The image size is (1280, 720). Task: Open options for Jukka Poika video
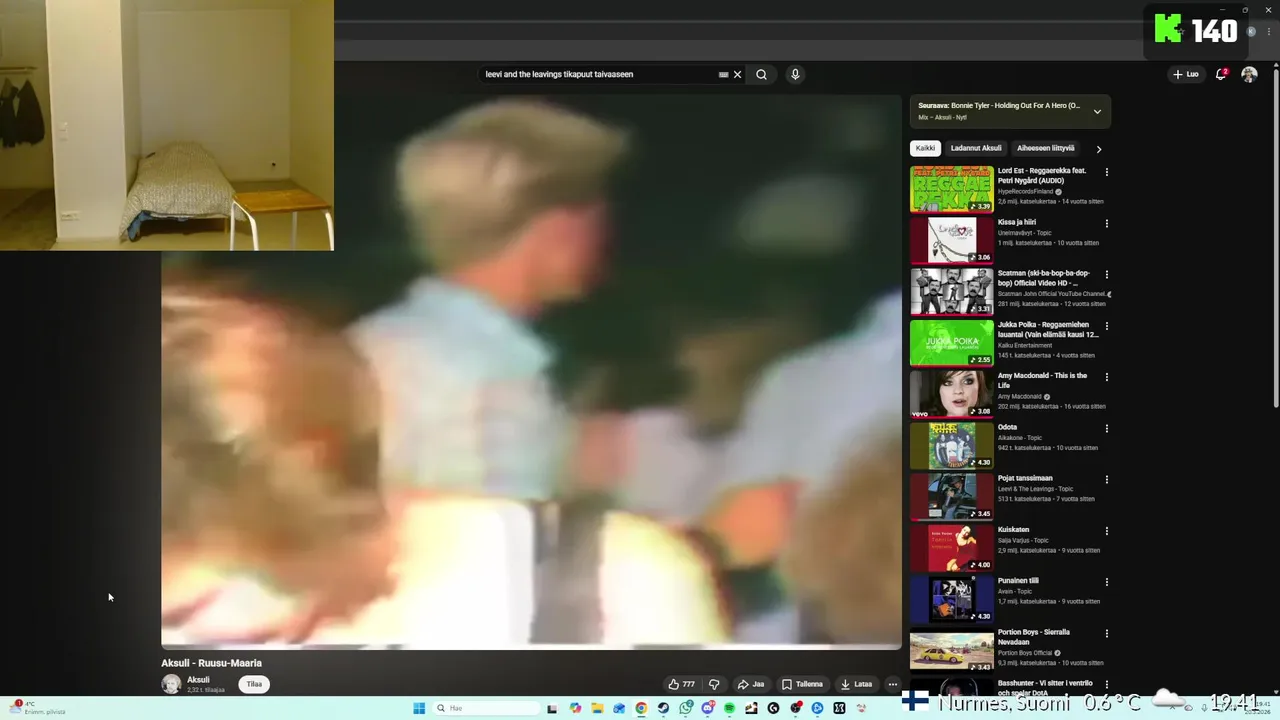(x=1106, y=326)
